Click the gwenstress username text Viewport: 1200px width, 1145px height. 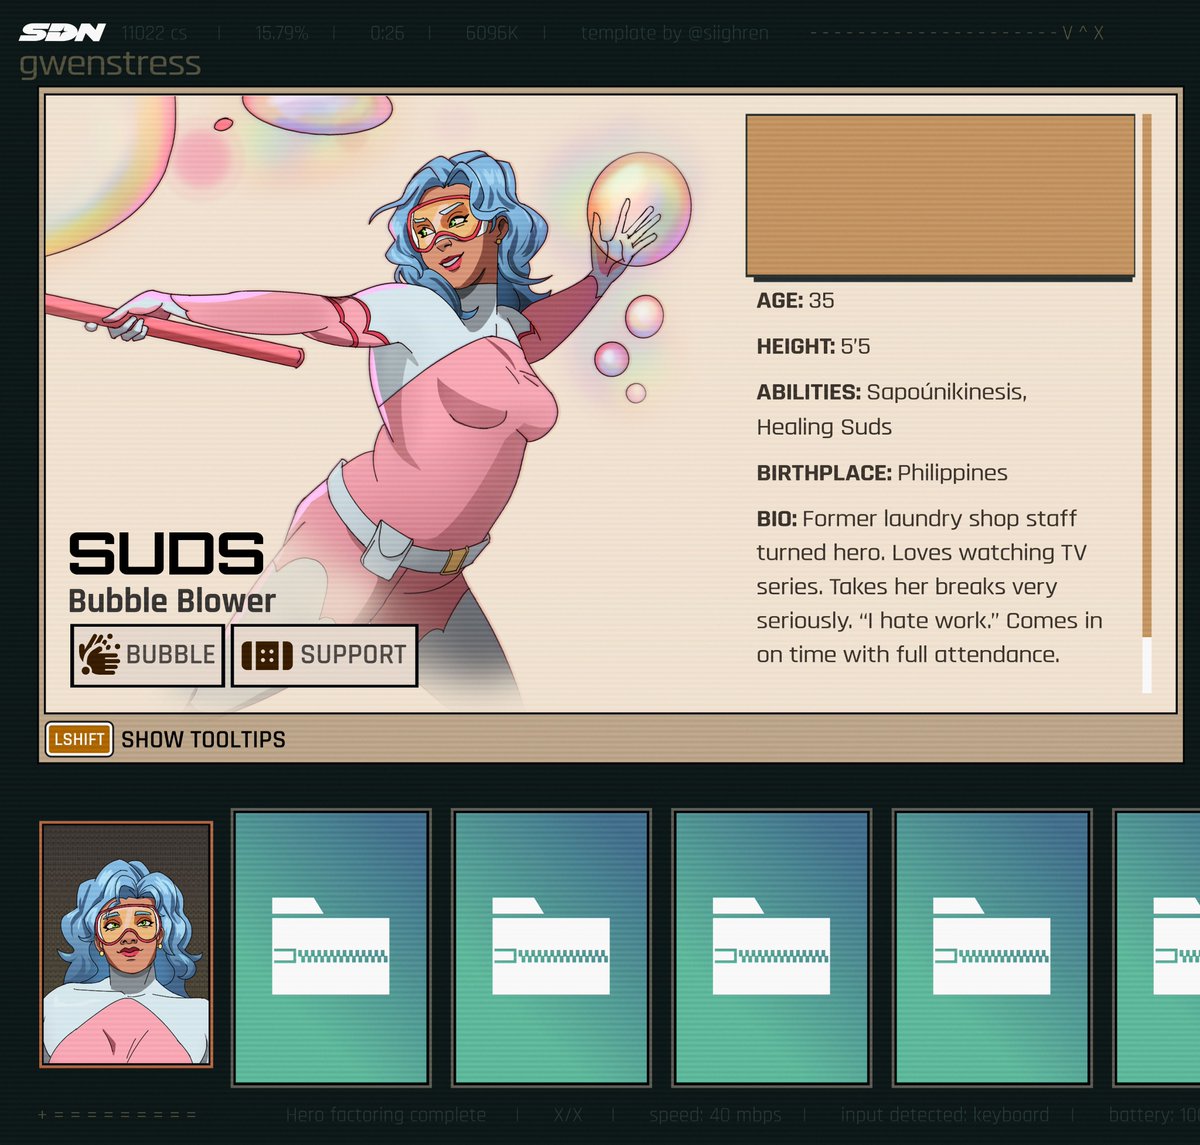[110, 65]
